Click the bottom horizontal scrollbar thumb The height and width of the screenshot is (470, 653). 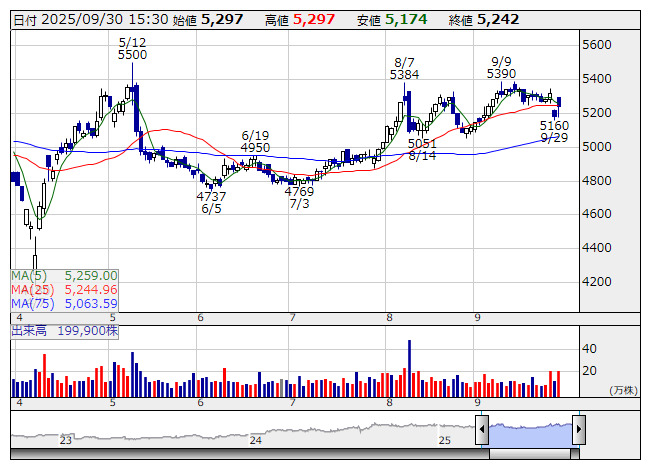tap(530, 454)
